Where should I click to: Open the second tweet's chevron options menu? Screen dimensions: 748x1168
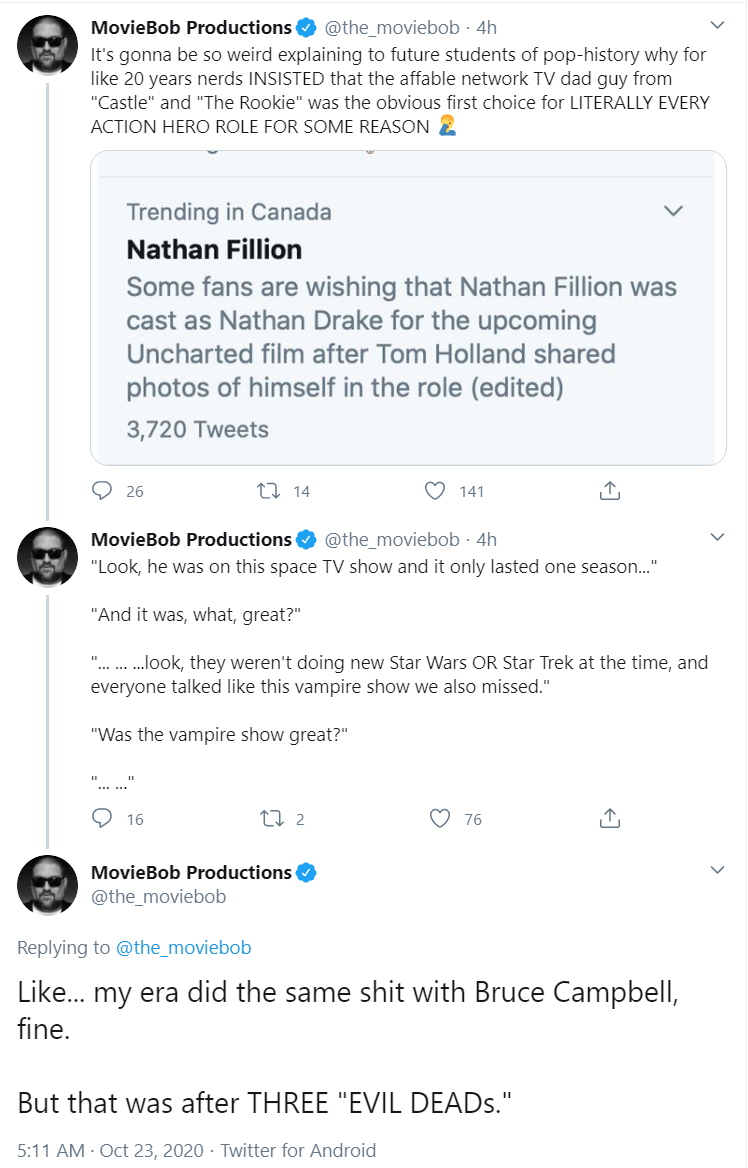point(717,537)
